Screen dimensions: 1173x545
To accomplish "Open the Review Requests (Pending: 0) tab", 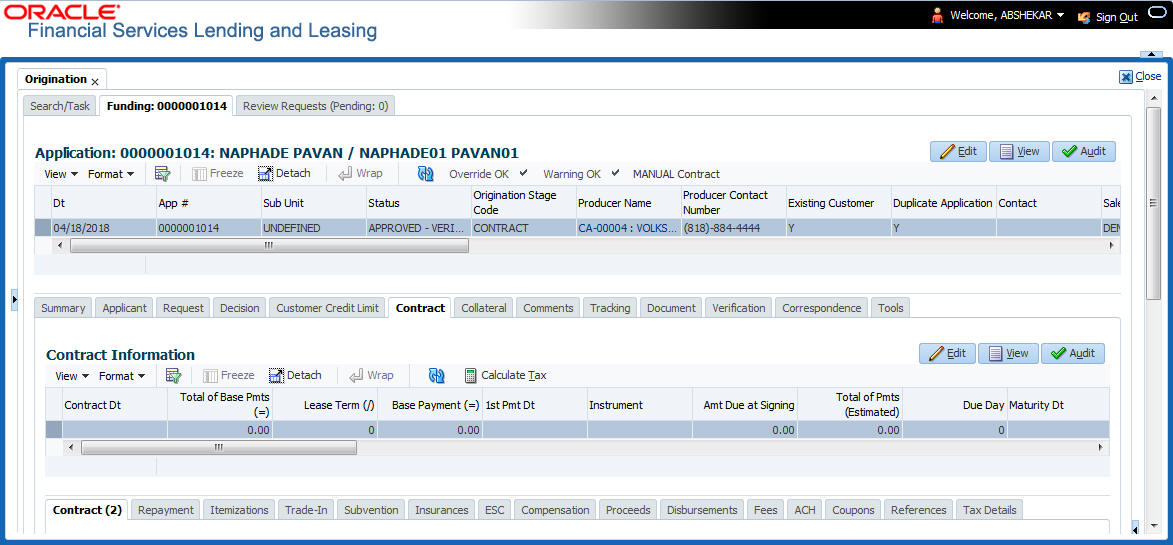I will (x=315, y=106).
